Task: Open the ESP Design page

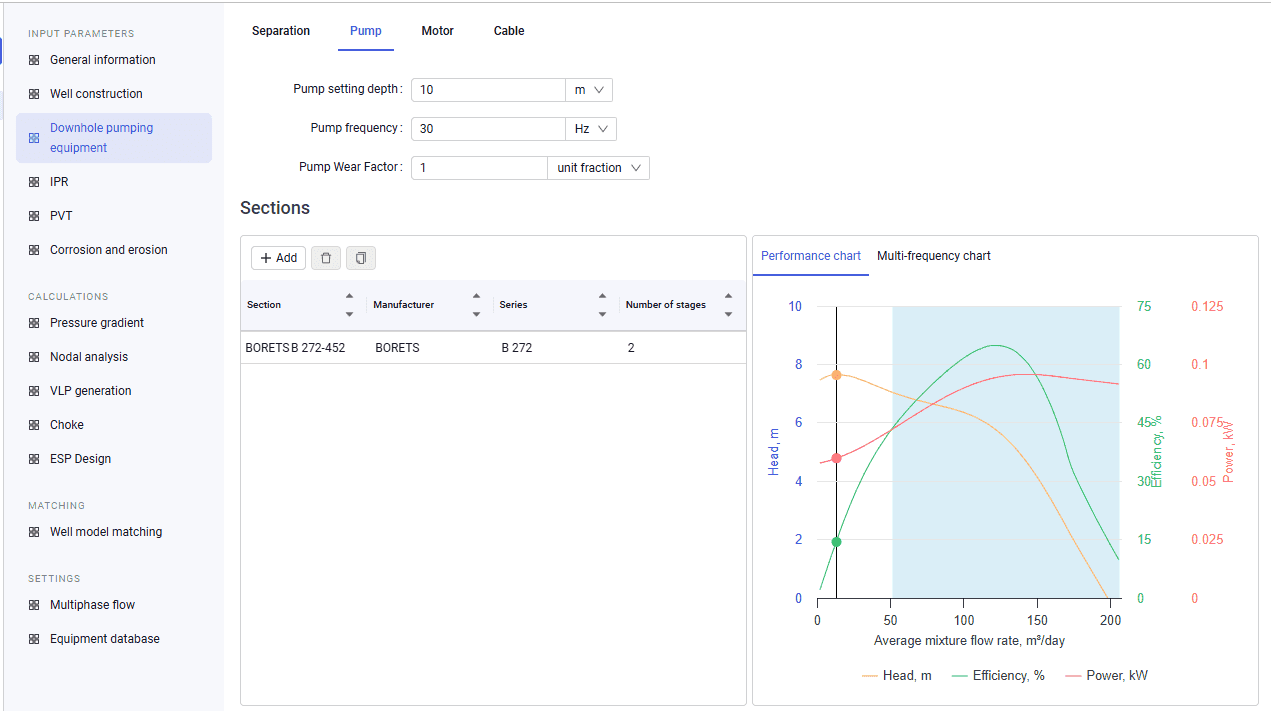Action: point(81,459)
